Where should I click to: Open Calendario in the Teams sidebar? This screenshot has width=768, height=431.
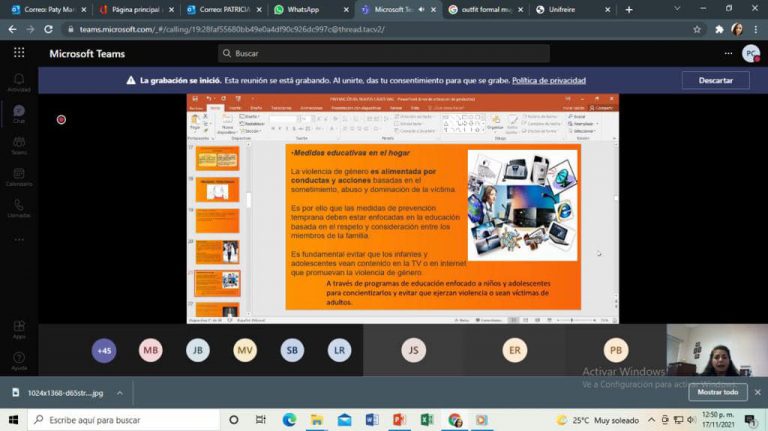coord(18,176)
